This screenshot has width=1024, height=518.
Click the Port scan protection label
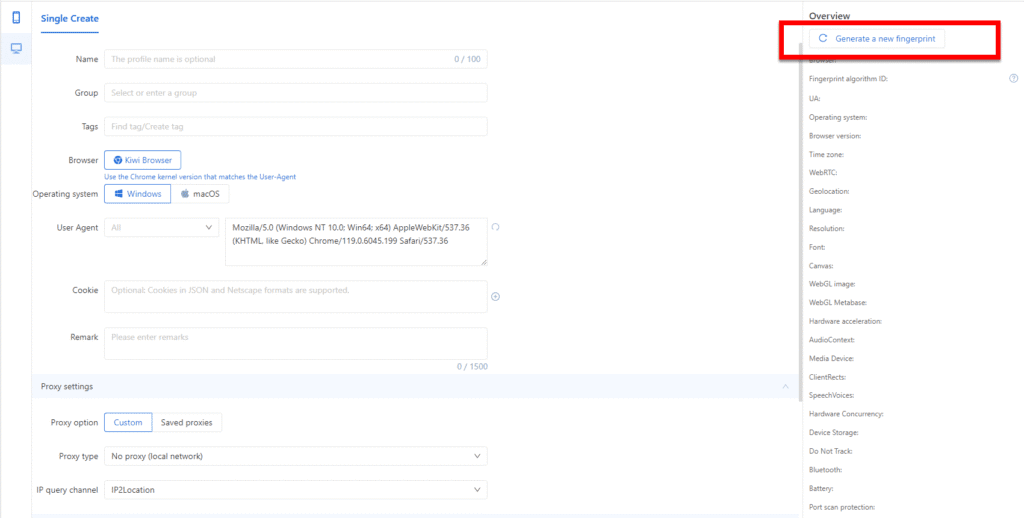tap(842, 507)
